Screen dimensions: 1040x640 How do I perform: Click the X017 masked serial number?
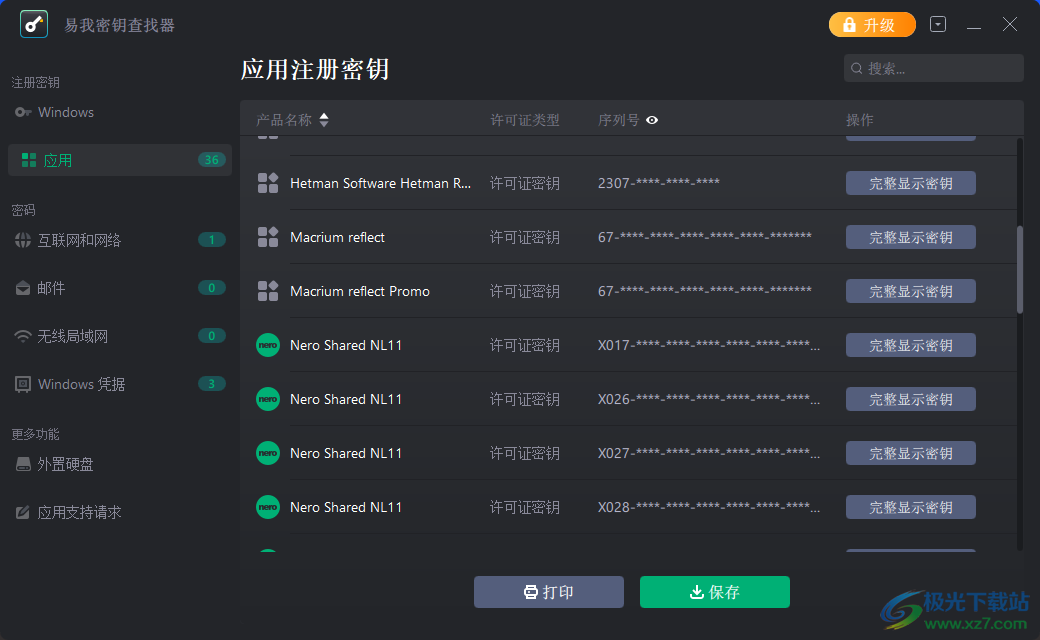point(709,345)
